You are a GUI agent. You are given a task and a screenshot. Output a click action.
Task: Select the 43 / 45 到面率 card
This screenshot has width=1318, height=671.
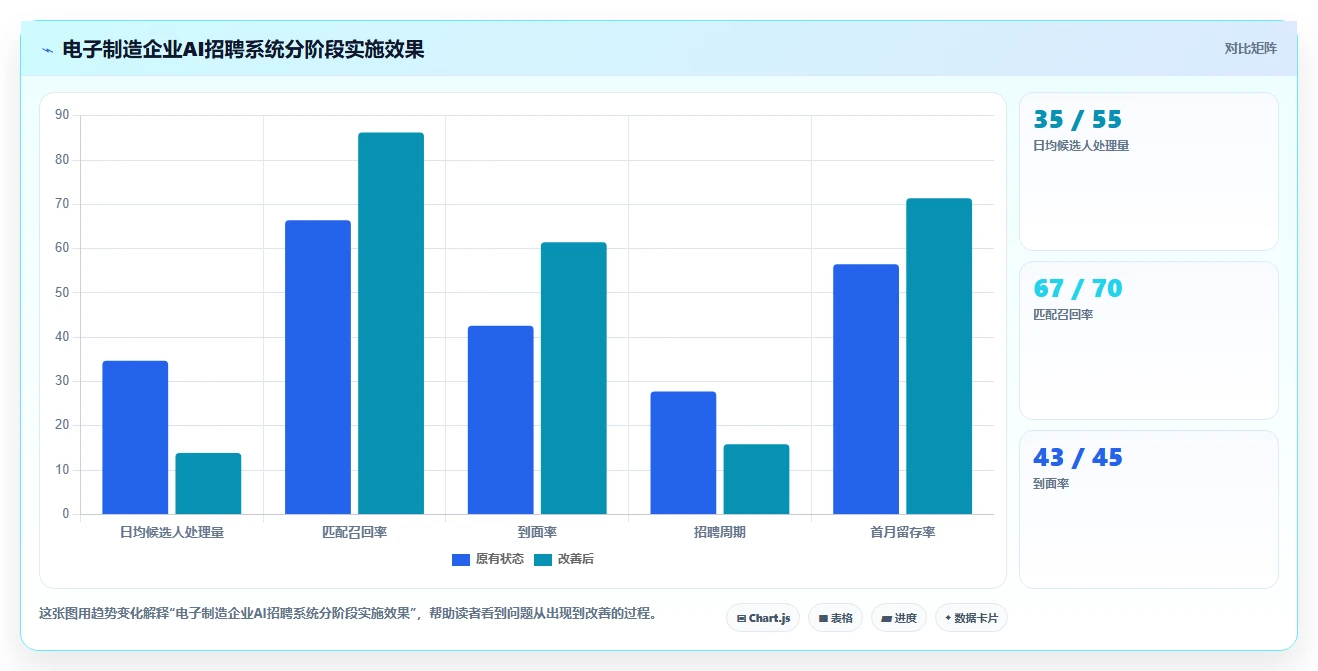pyautogui.click(x=1148, y=509)
